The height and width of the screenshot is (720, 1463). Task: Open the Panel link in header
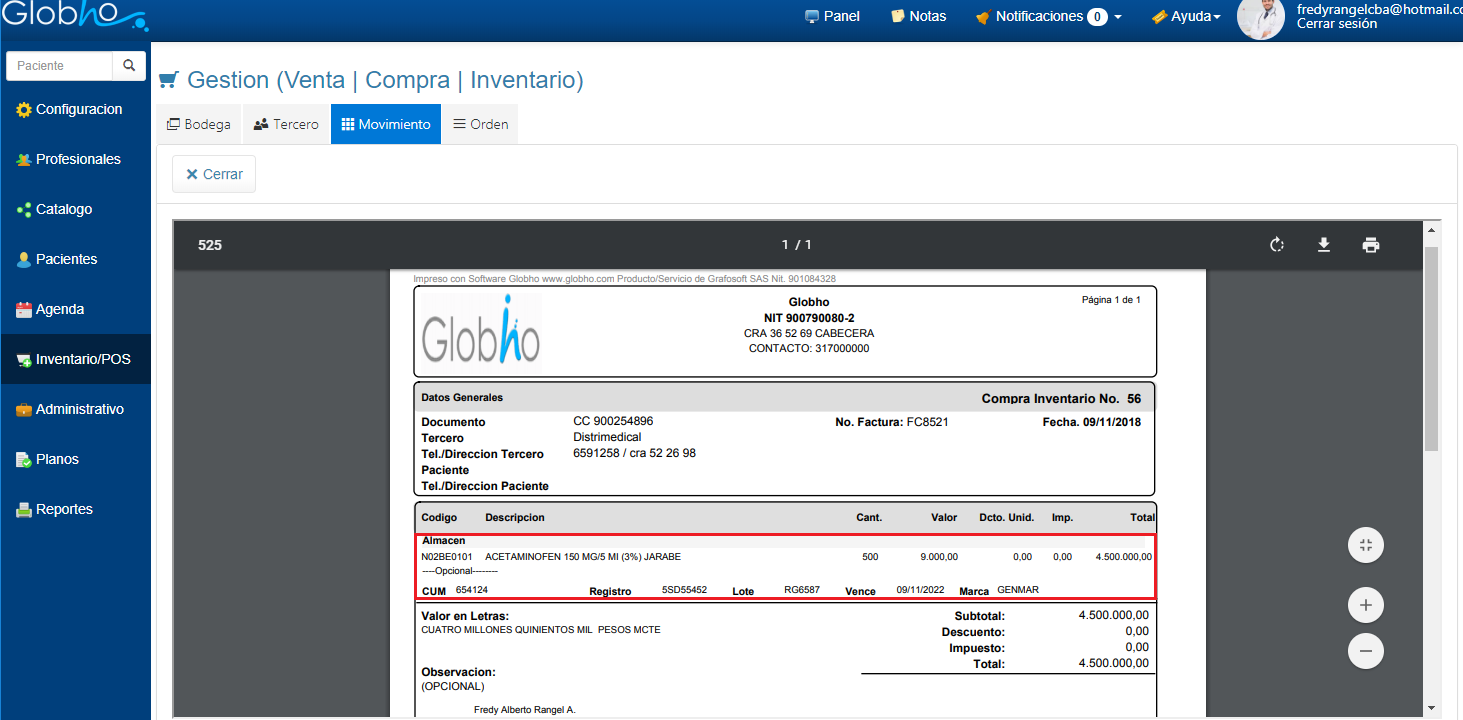pos(832,16)
